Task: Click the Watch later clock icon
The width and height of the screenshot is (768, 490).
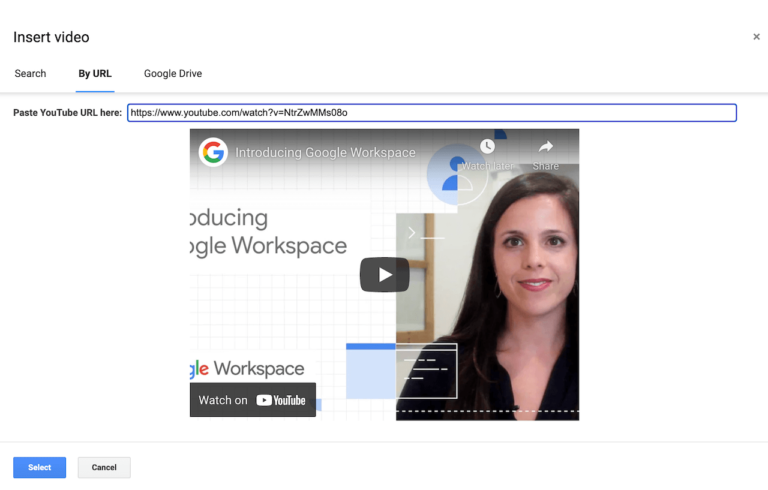Action: (x=487, y=146)
